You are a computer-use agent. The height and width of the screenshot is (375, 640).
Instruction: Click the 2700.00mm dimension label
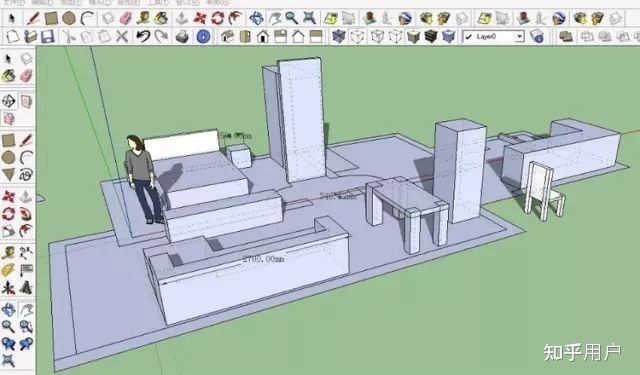coord(263,259)
